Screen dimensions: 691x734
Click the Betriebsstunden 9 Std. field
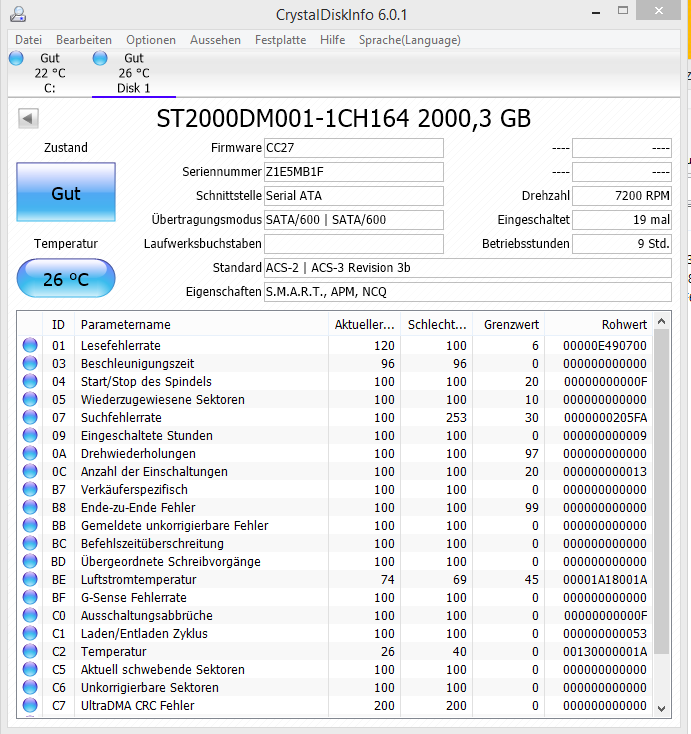pyautogui.click(x=622, y=244)
